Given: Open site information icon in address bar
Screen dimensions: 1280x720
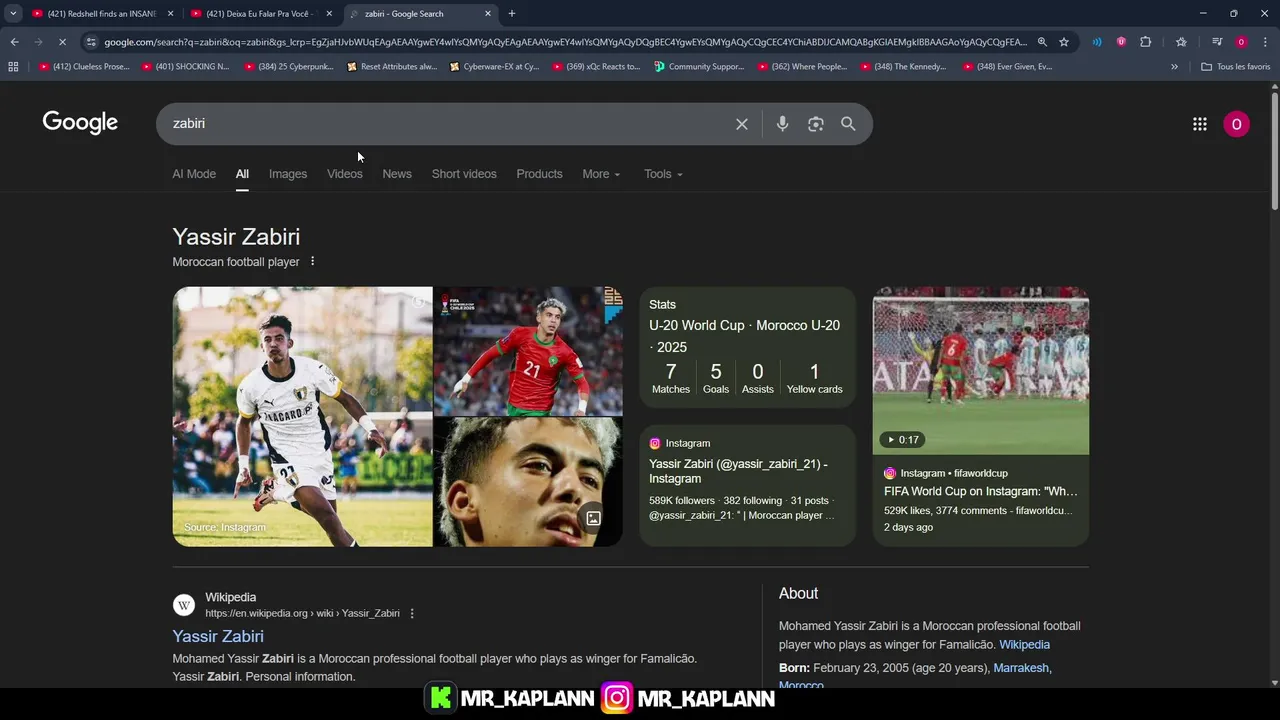Looking at the screenshot, I should (91, 42).
